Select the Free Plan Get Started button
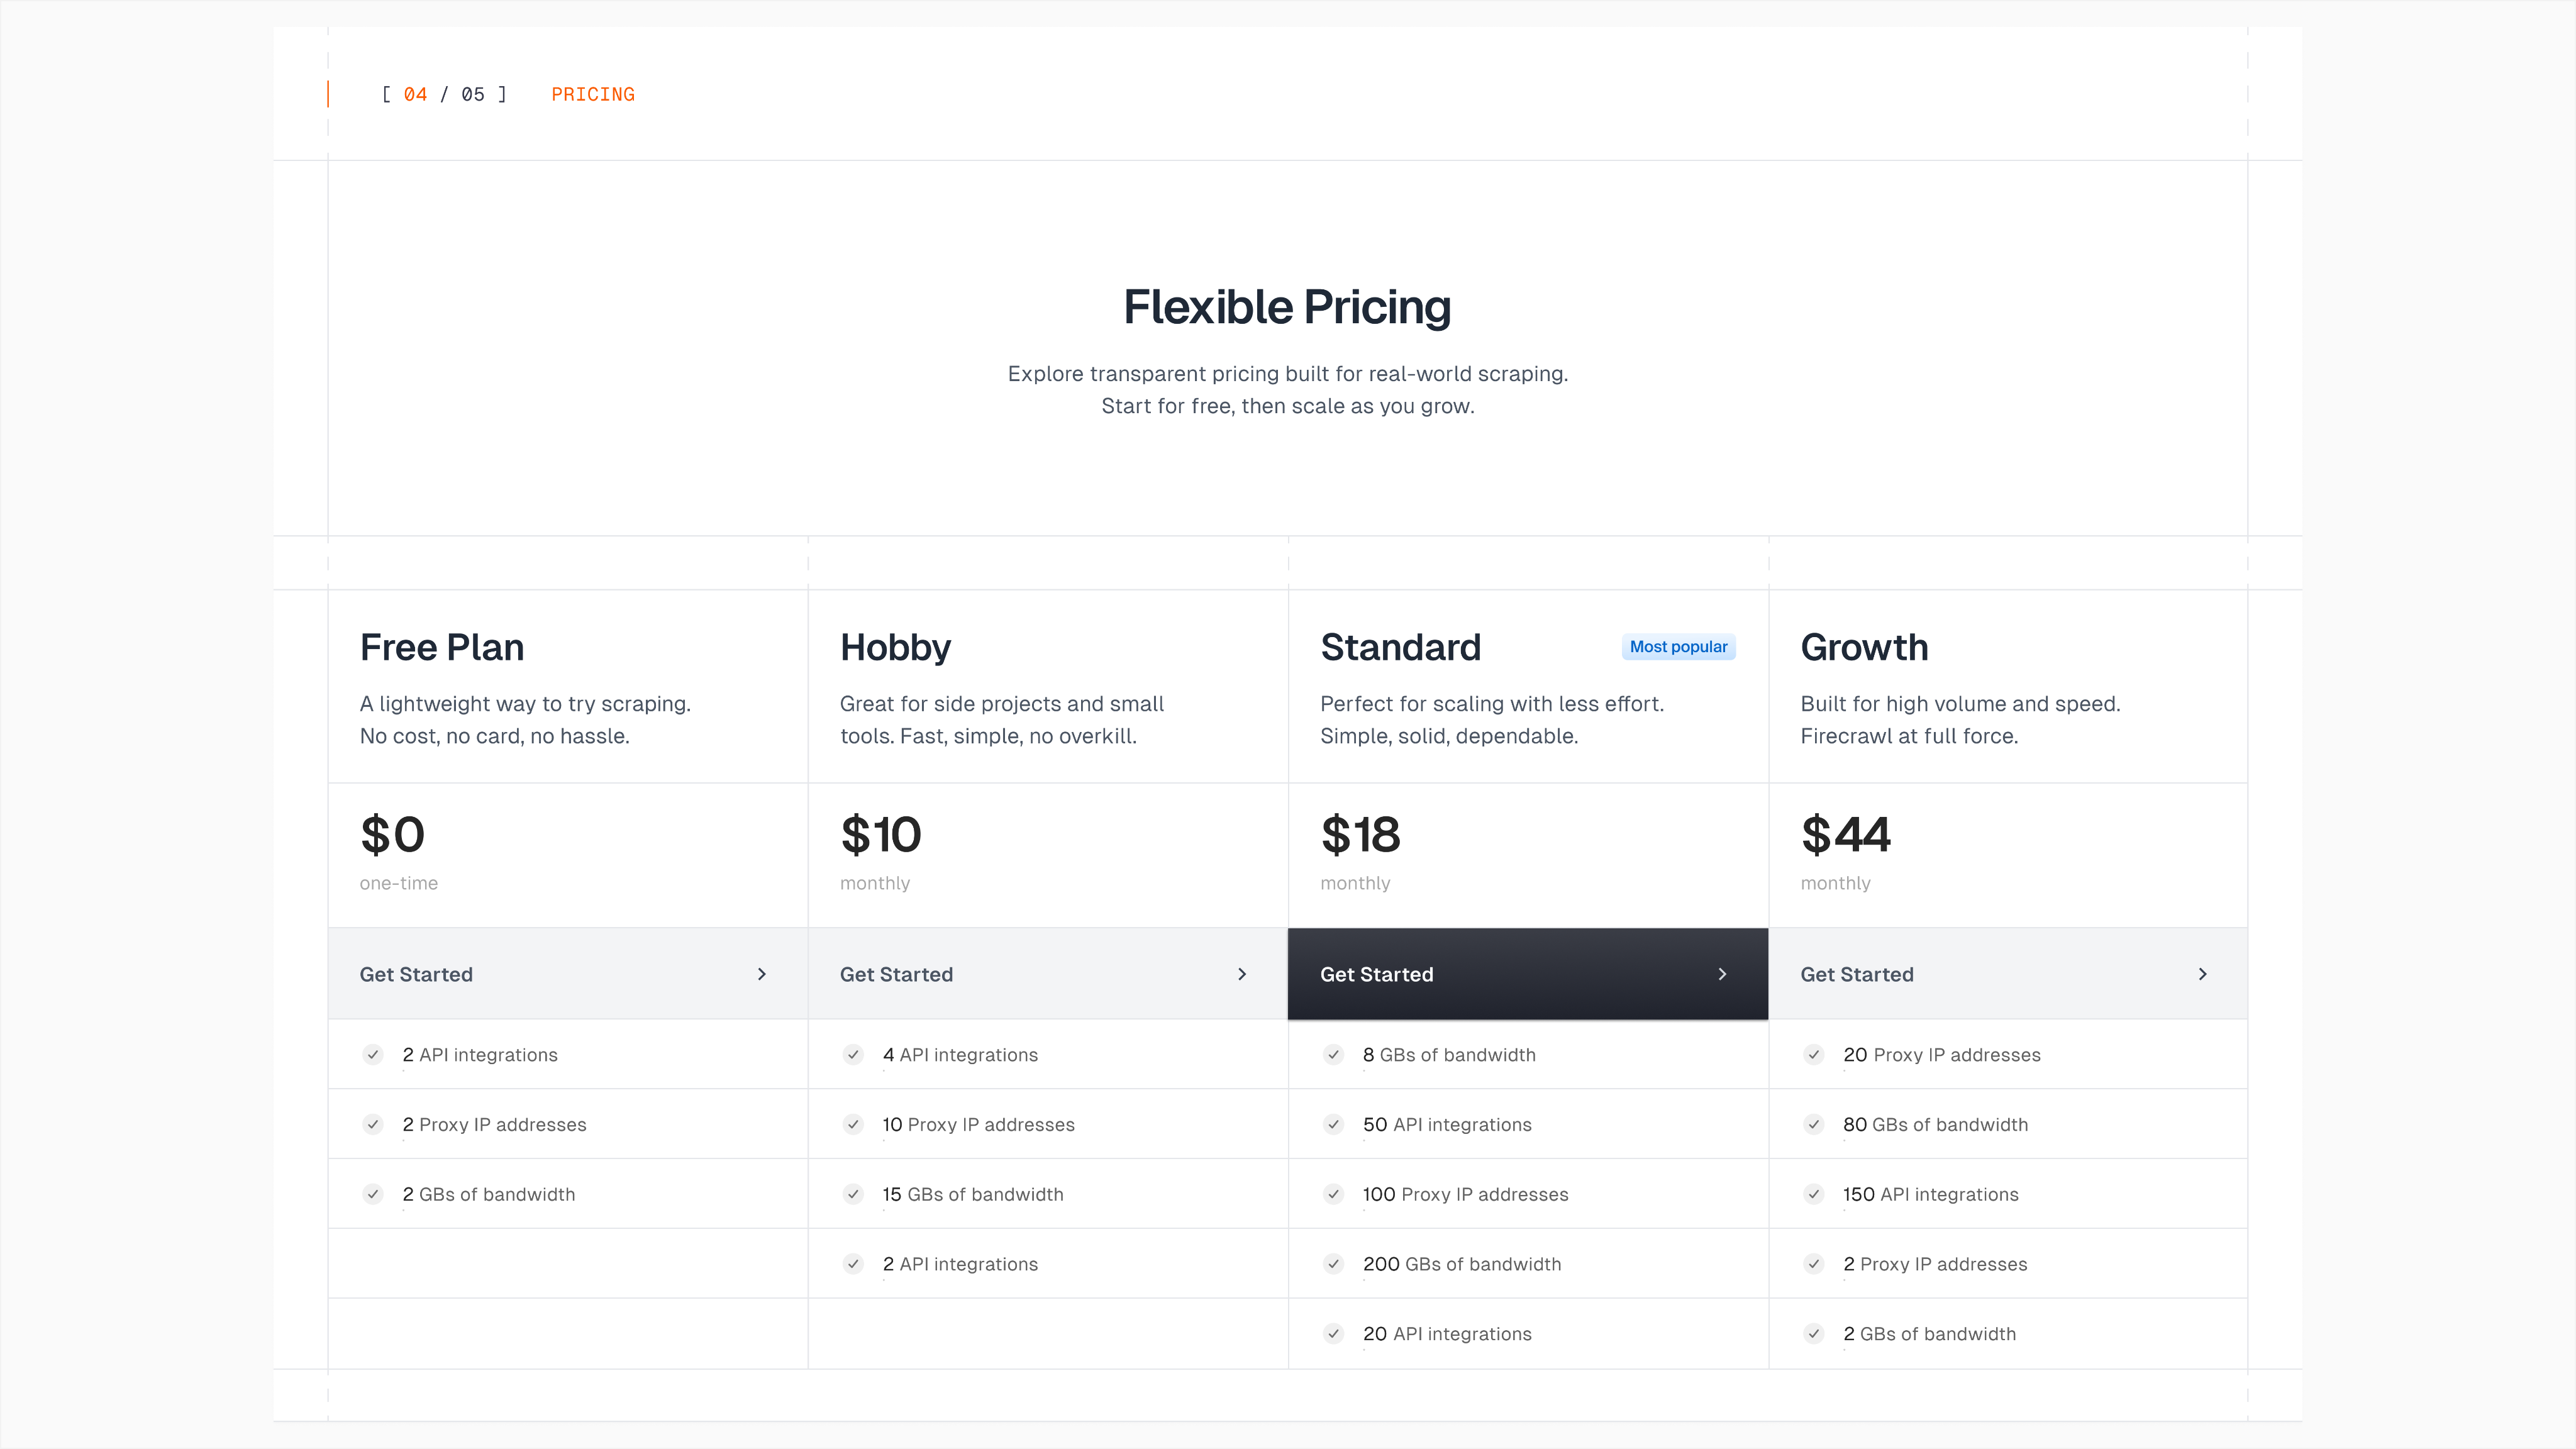2576x1449 pixels. click(x=567, y=974)
